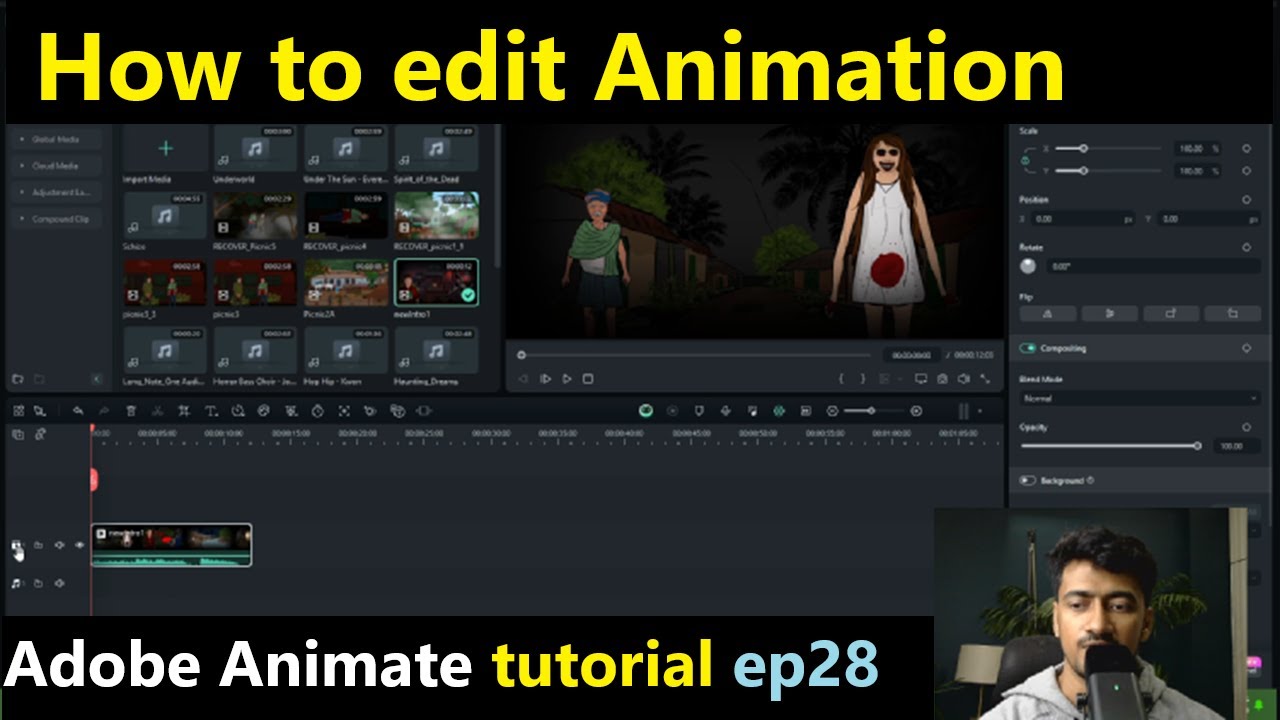Add keyframe for Opacity

[1246, 427]
